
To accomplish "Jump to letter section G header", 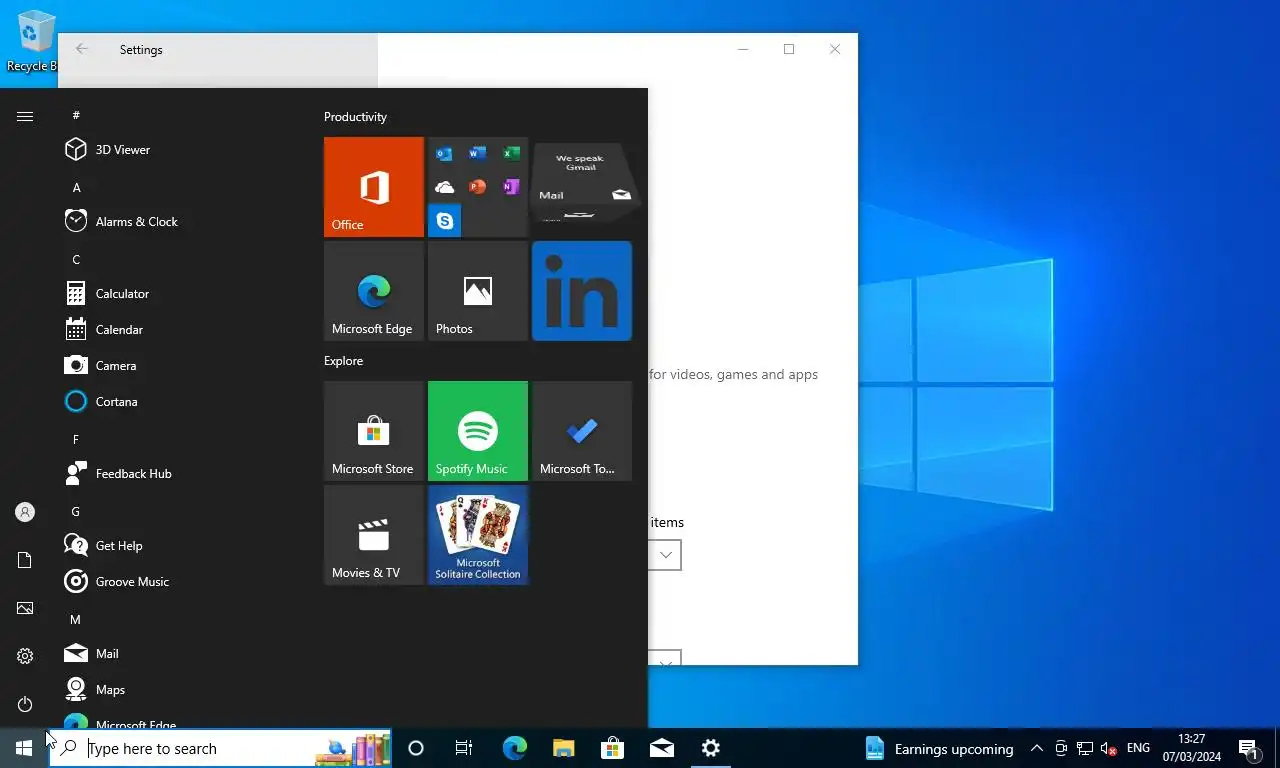I will pos(76,512).
